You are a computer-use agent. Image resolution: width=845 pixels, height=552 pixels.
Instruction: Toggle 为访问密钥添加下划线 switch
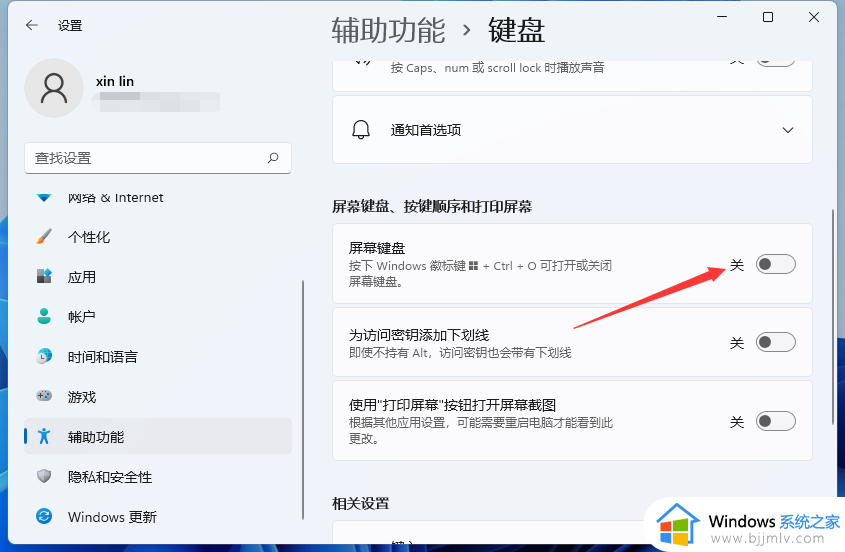tap(775, 342)
